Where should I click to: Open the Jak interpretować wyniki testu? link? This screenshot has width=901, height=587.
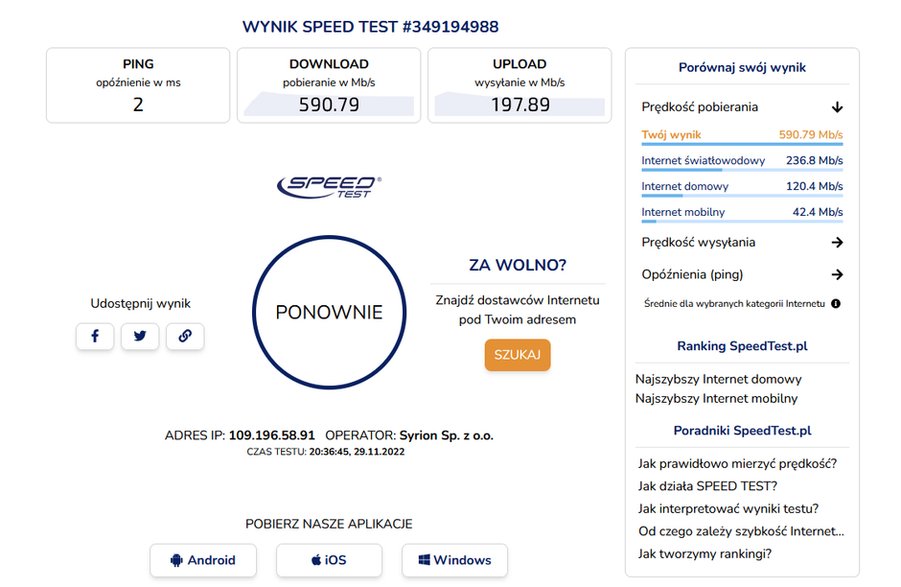click(728, 509)
